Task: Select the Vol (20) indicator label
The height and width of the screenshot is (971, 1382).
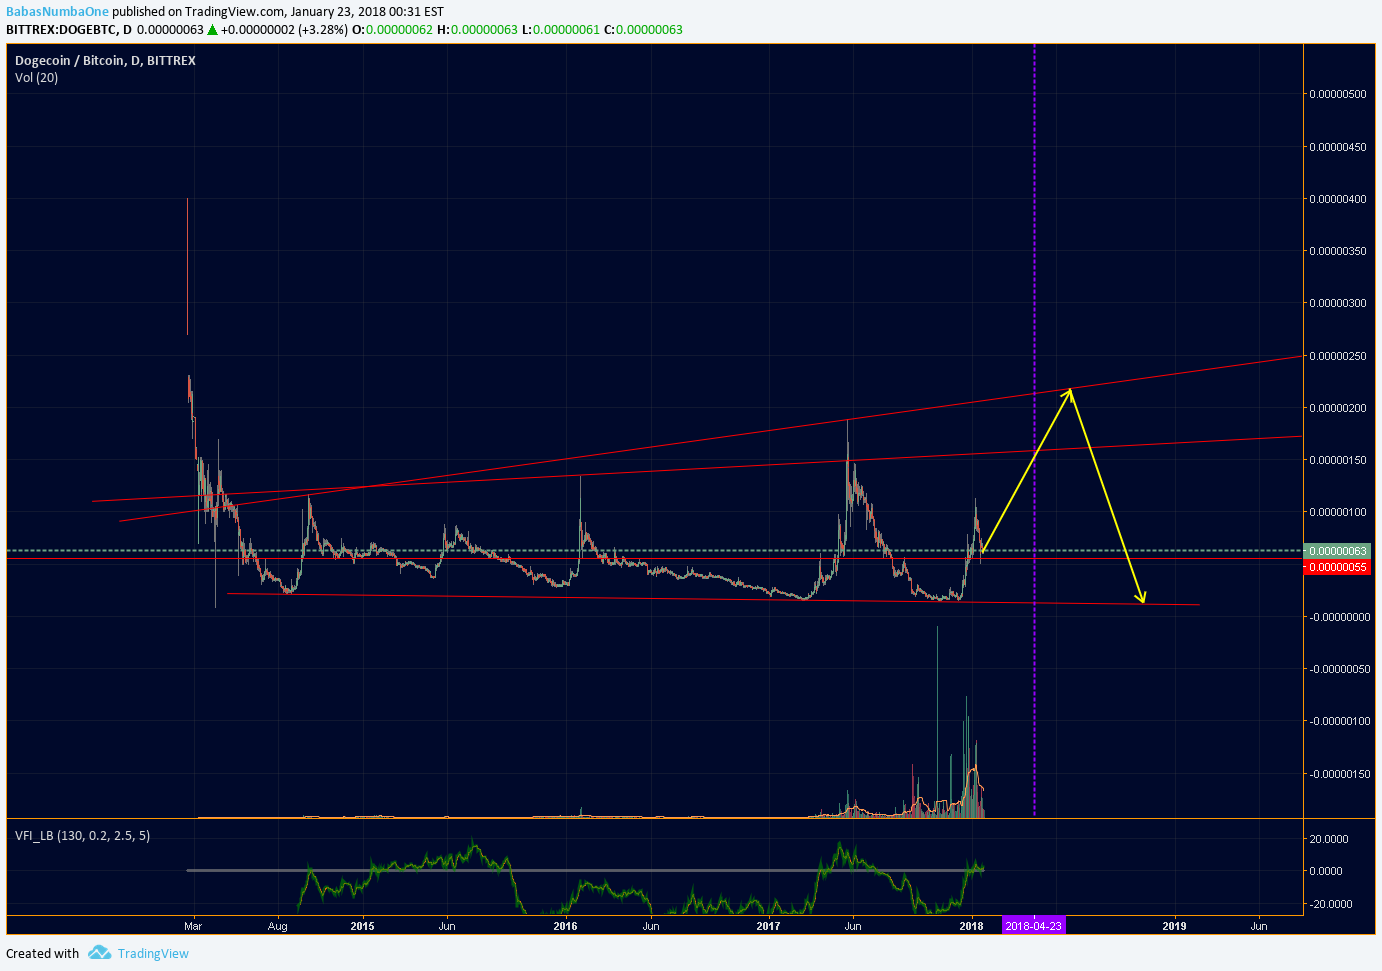Action: coord(36,77)
